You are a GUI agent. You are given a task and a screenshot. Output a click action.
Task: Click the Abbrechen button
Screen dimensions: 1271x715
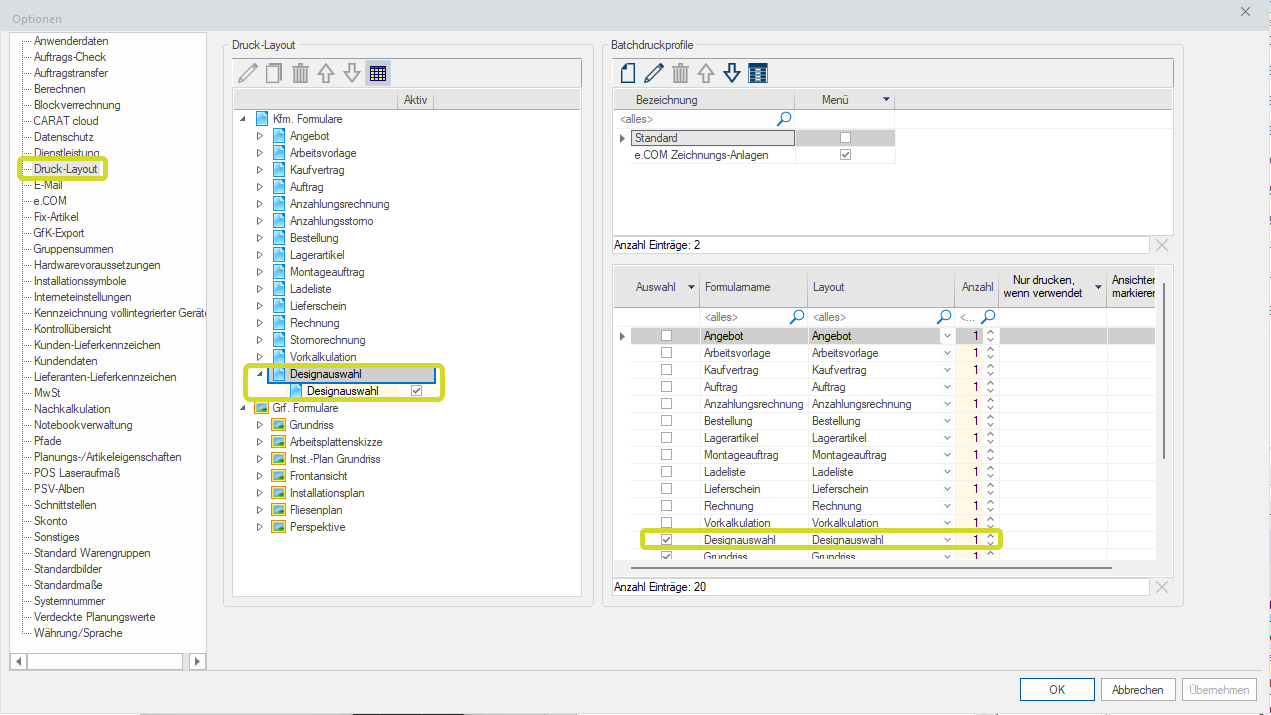(1138, 690)
